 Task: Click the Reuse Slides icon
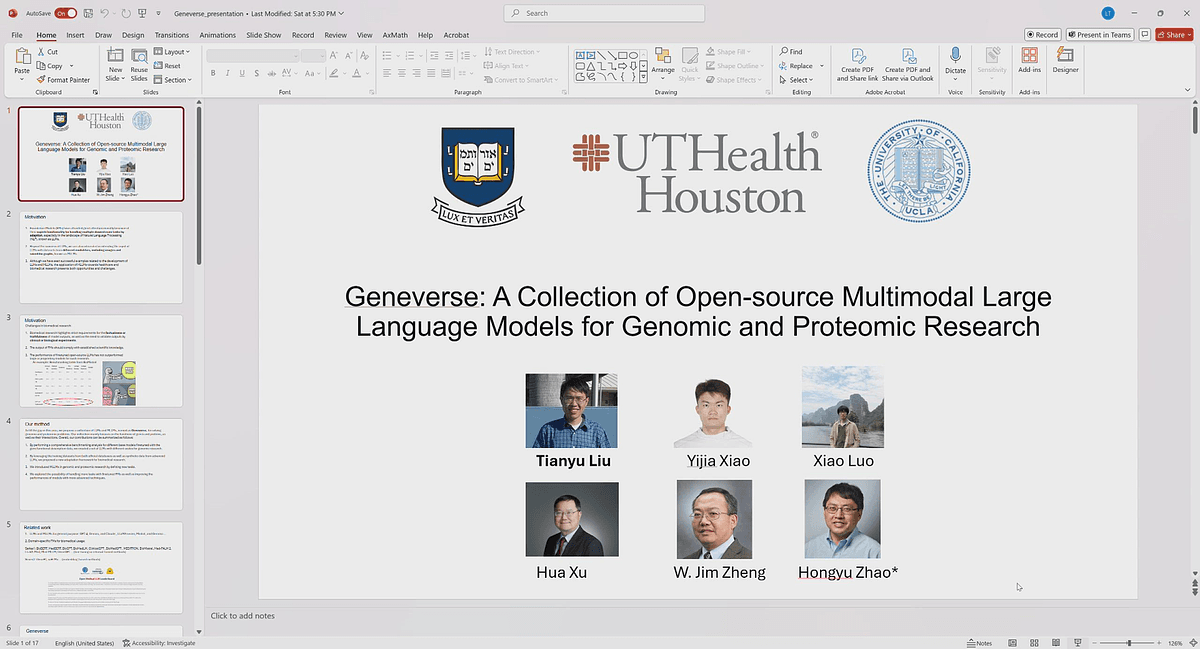139,58
